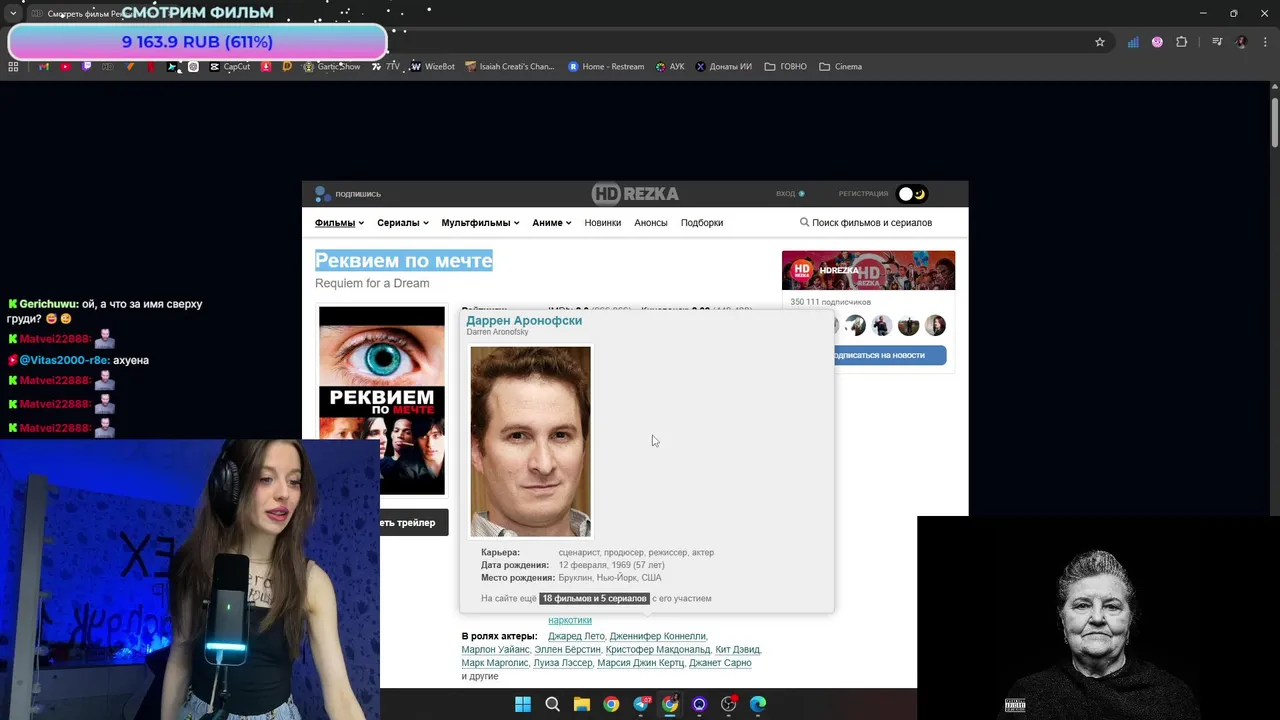
Task: Open the Донаты ИИ bookmark
Action: [x=723, y=67]
